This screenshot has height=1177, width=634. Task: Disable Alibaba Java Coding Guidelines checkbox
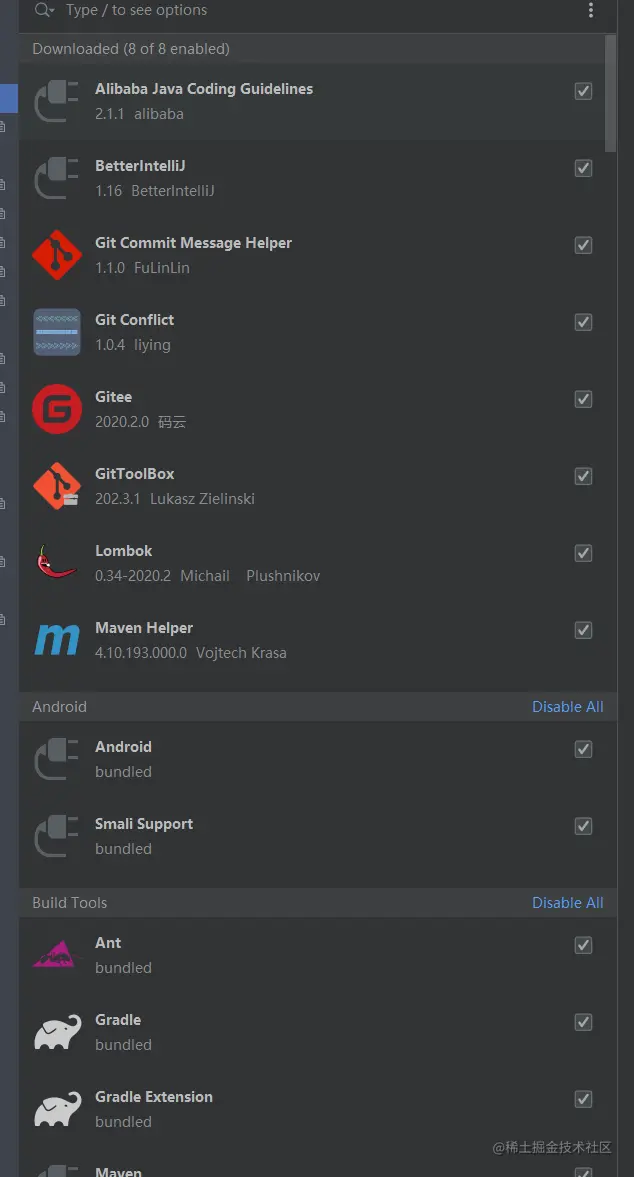583,91
